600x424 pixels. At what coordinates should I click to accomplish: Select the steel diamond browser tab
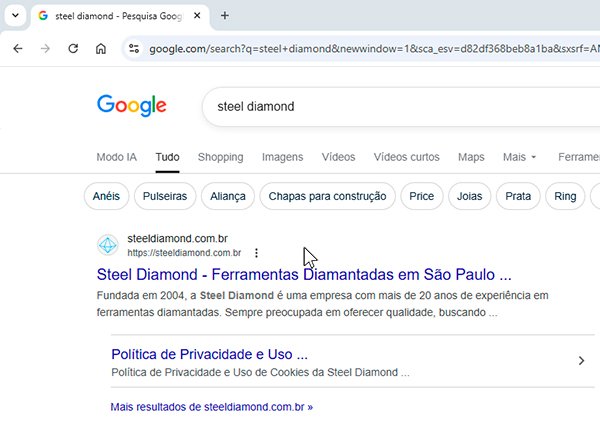[119, 16]
